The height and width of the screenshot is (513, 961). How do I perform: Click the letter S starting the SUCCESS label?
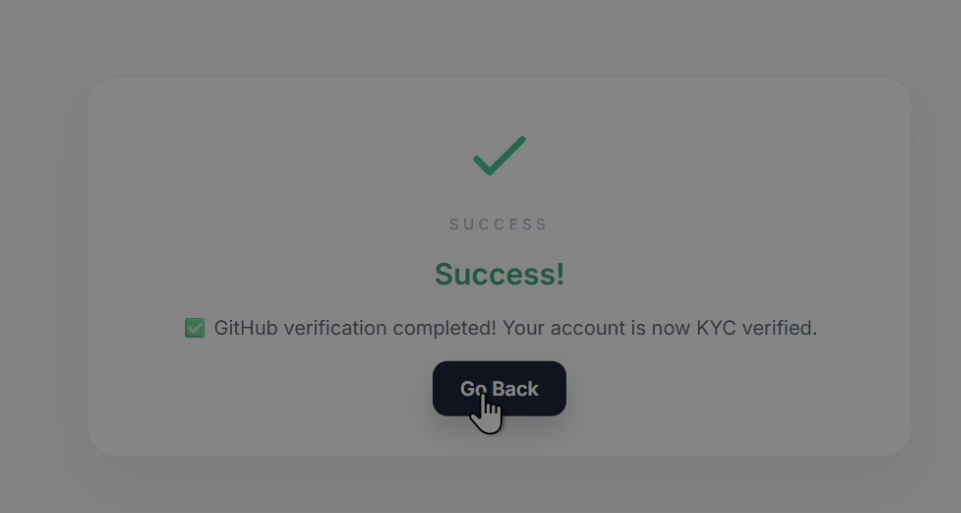454,224
